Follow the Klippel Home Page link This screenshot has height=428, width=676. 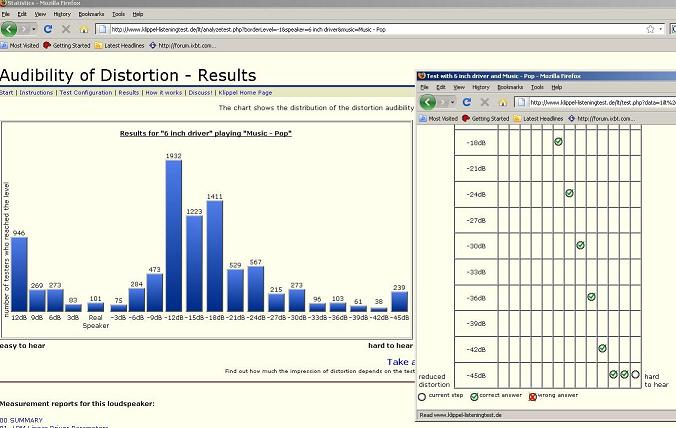click(245, 92)
